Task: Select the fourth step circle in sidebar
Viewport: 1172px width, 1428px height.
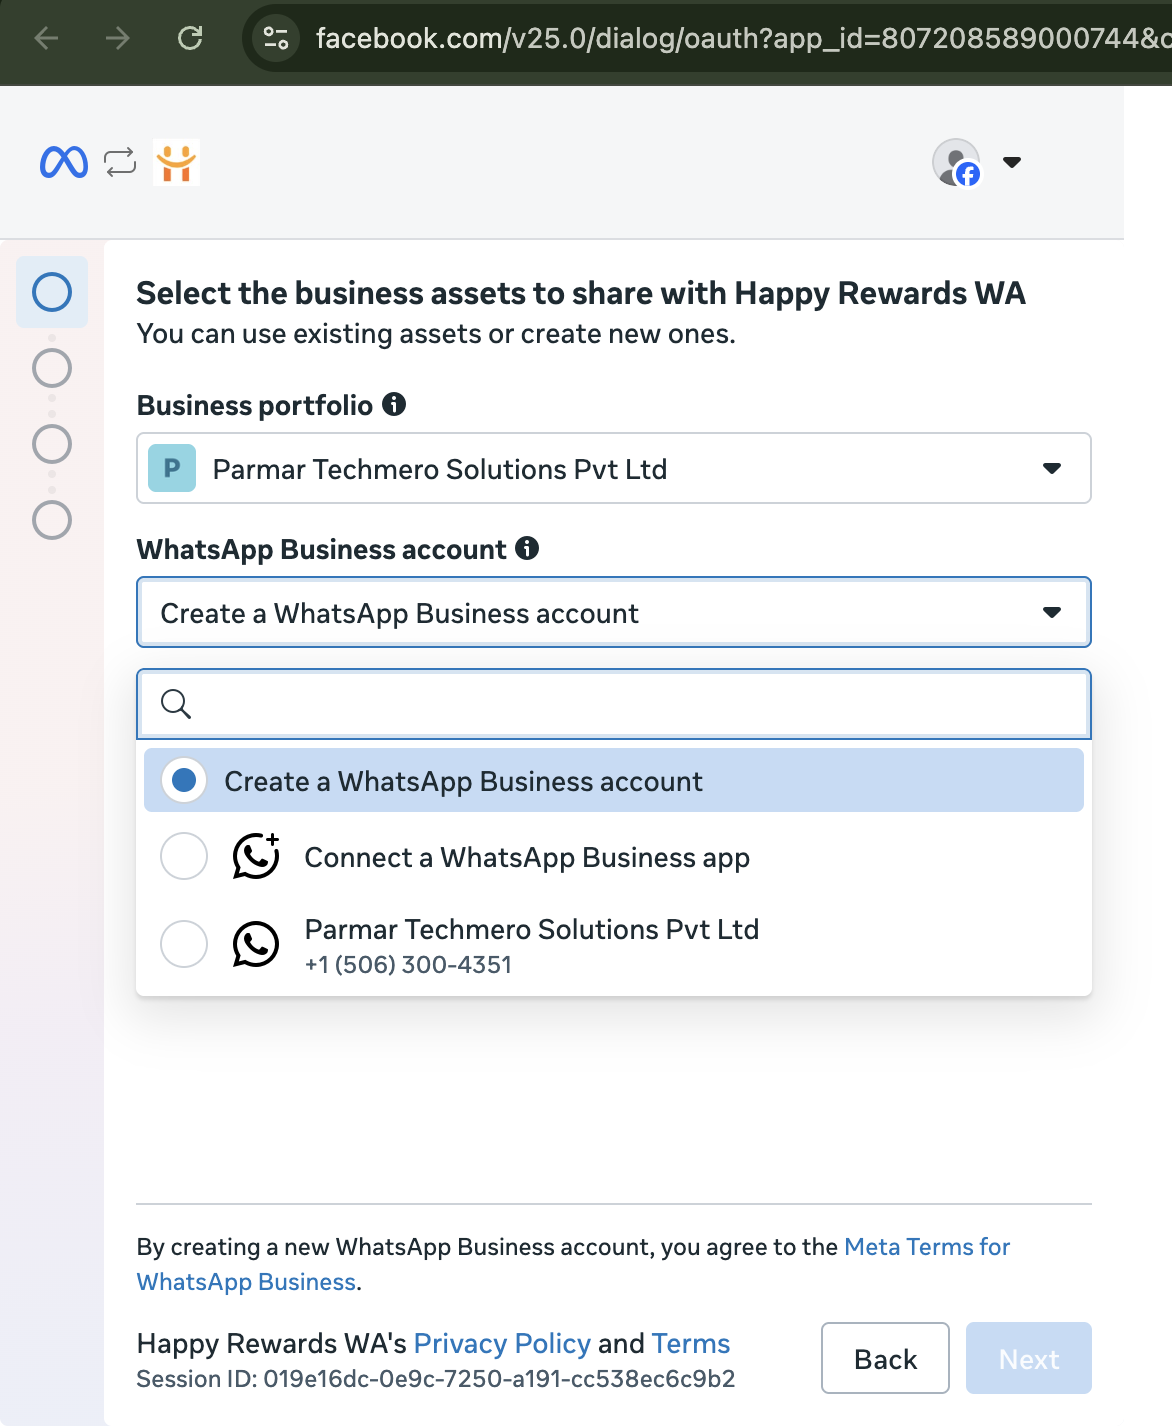Action: point(52,520)
